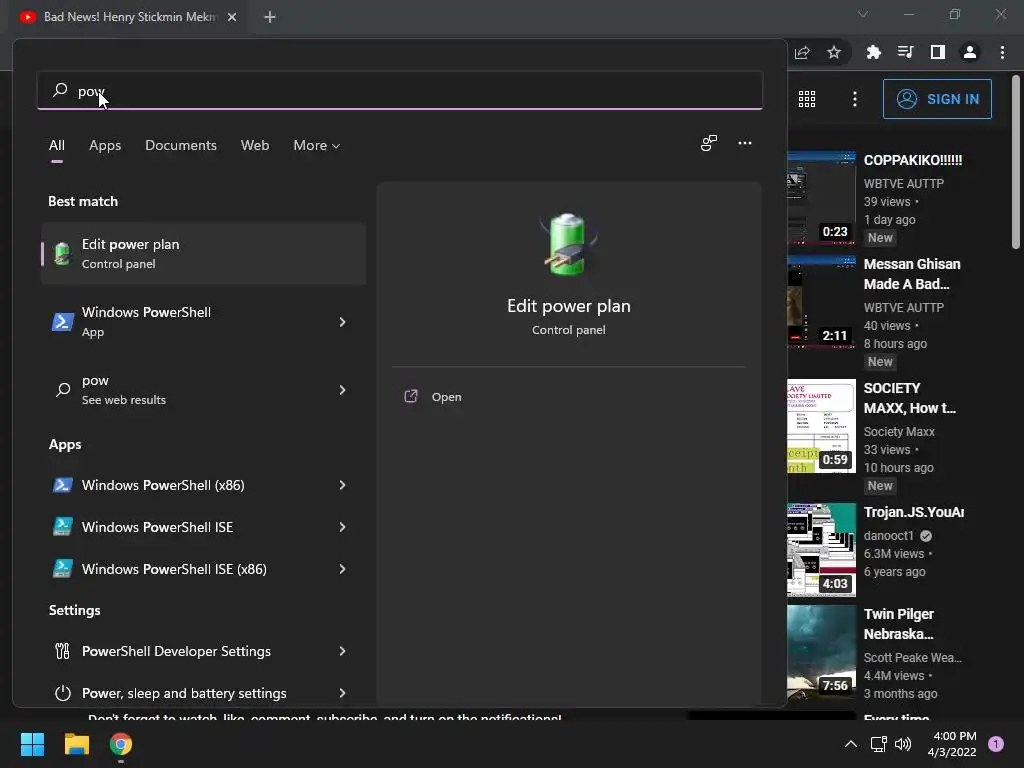
Task: Open YouTube apps grid icon
Action: click(x=807, y=99)
